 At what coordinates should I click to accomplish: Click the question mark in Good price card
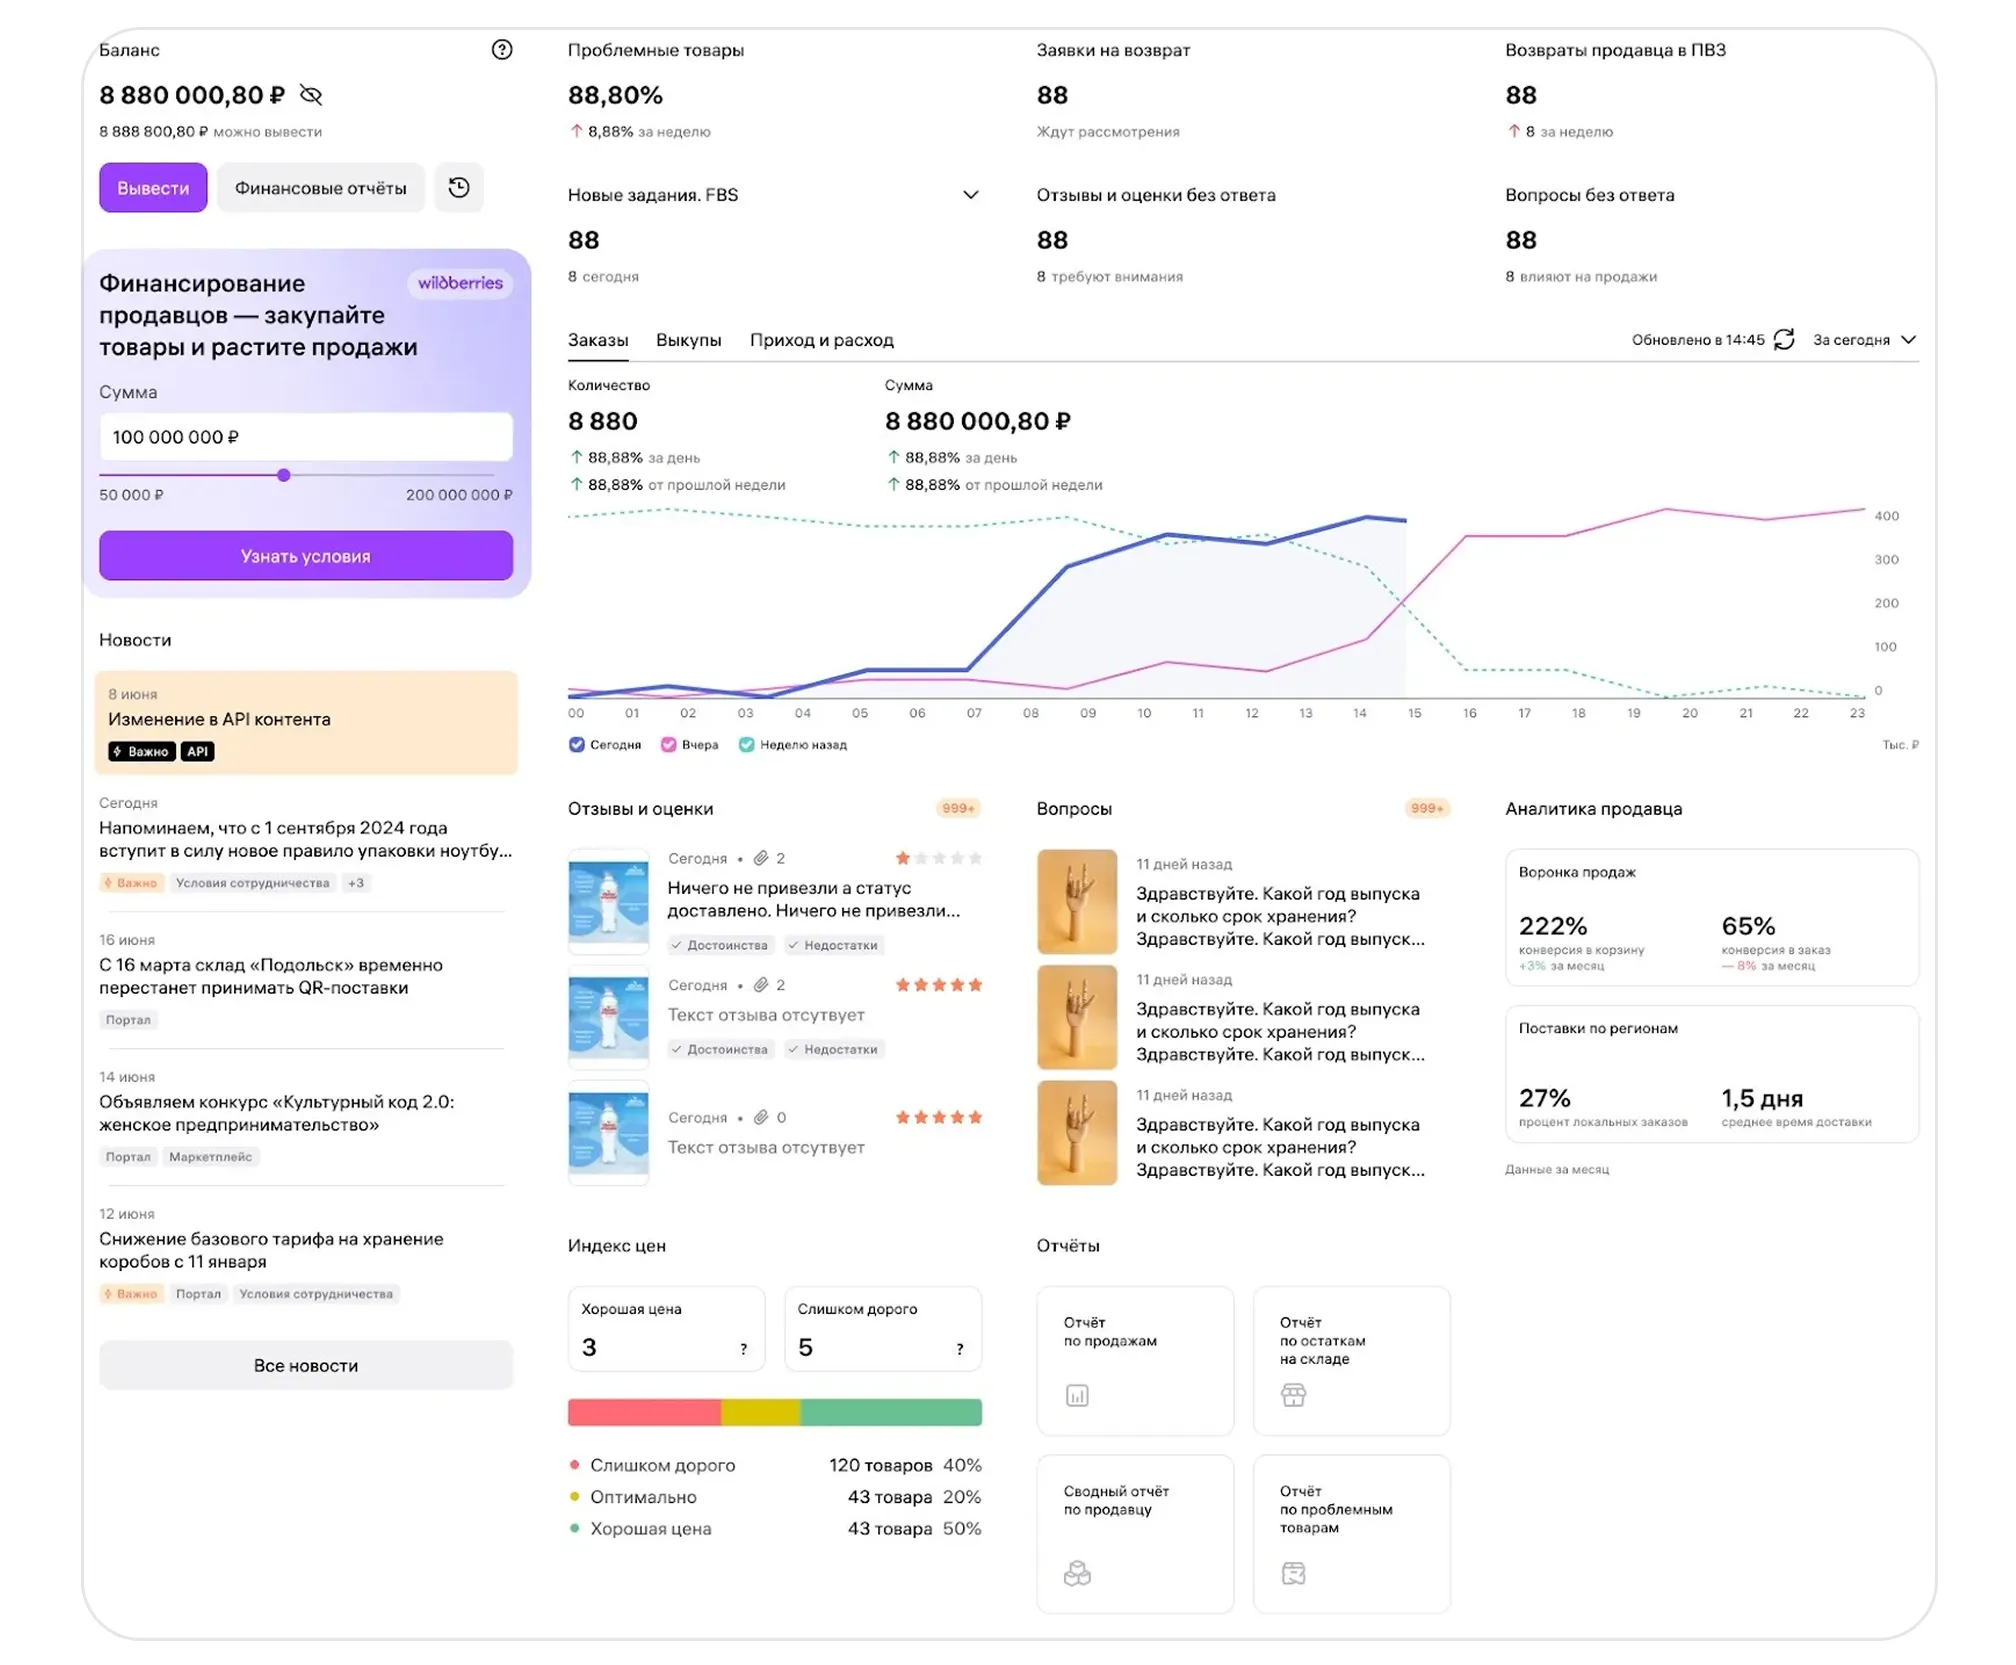coord(743,1349)
